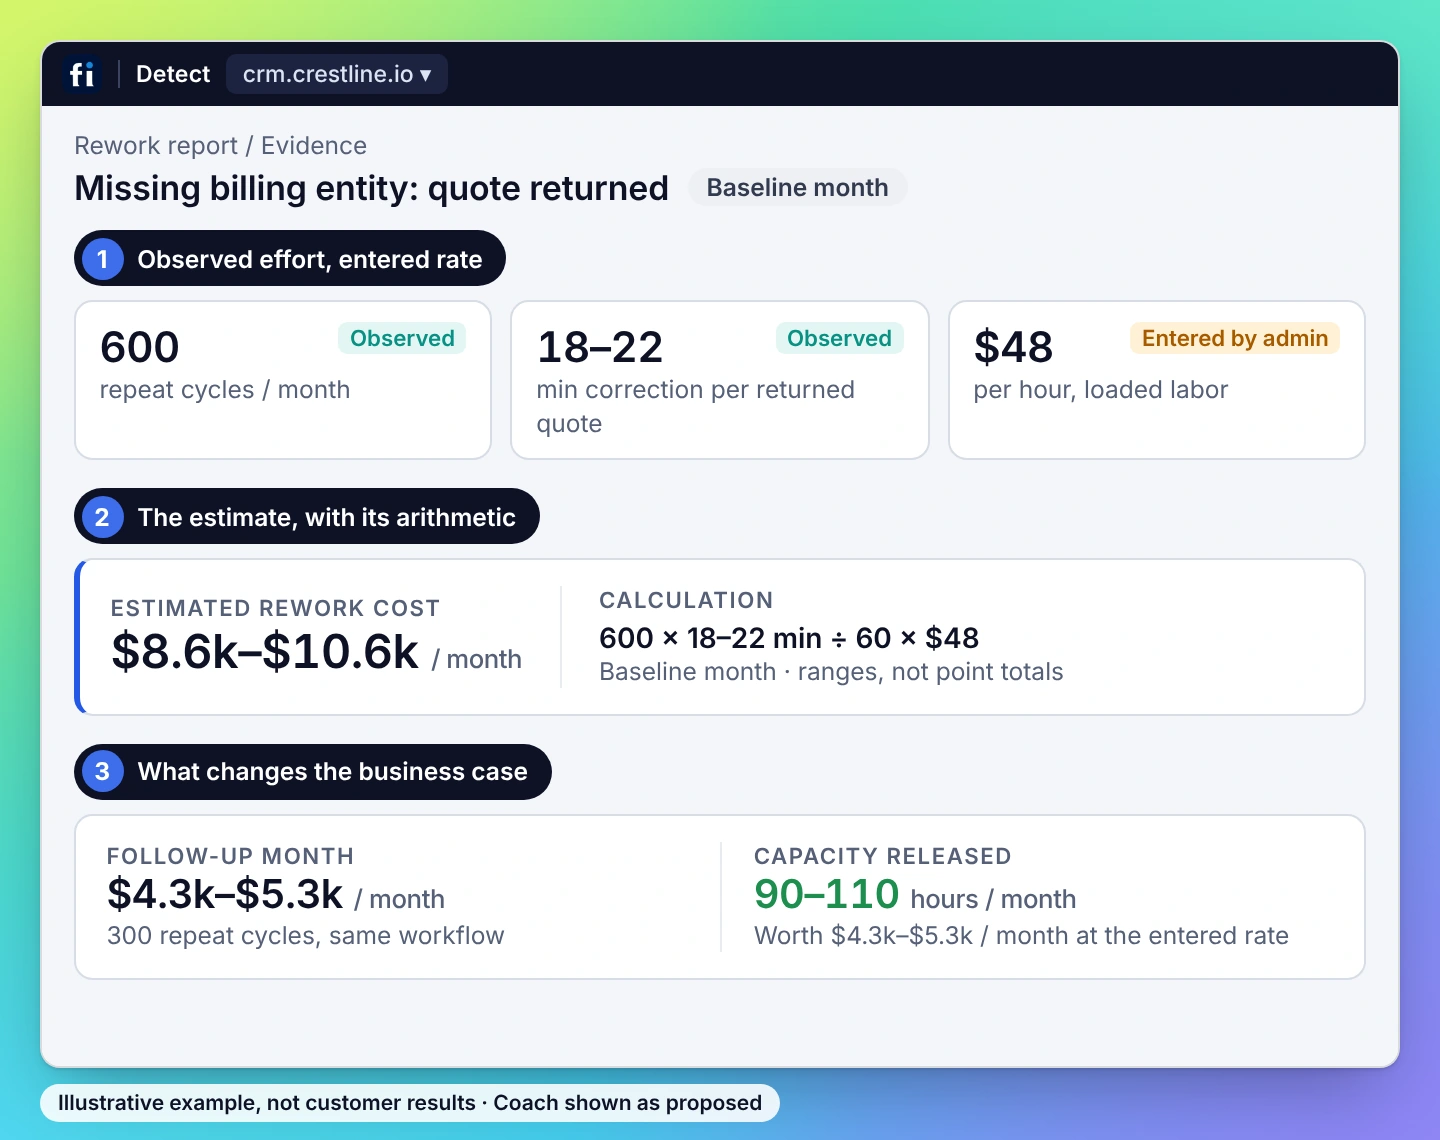1440x1140 pixels.
Task: Click the "ESTIMATED REWORK COST" label
Action: click(x=275, y=608)
